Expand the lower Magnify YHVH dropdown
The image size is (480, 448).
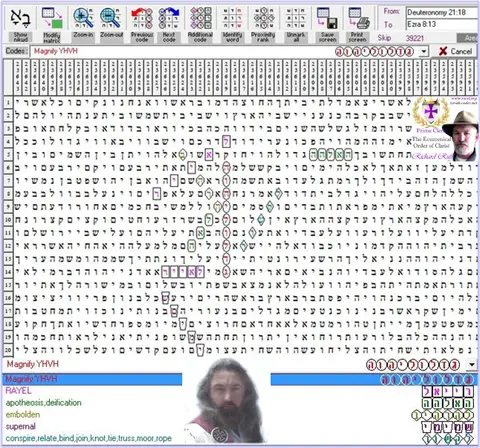(x=472, y=365)
